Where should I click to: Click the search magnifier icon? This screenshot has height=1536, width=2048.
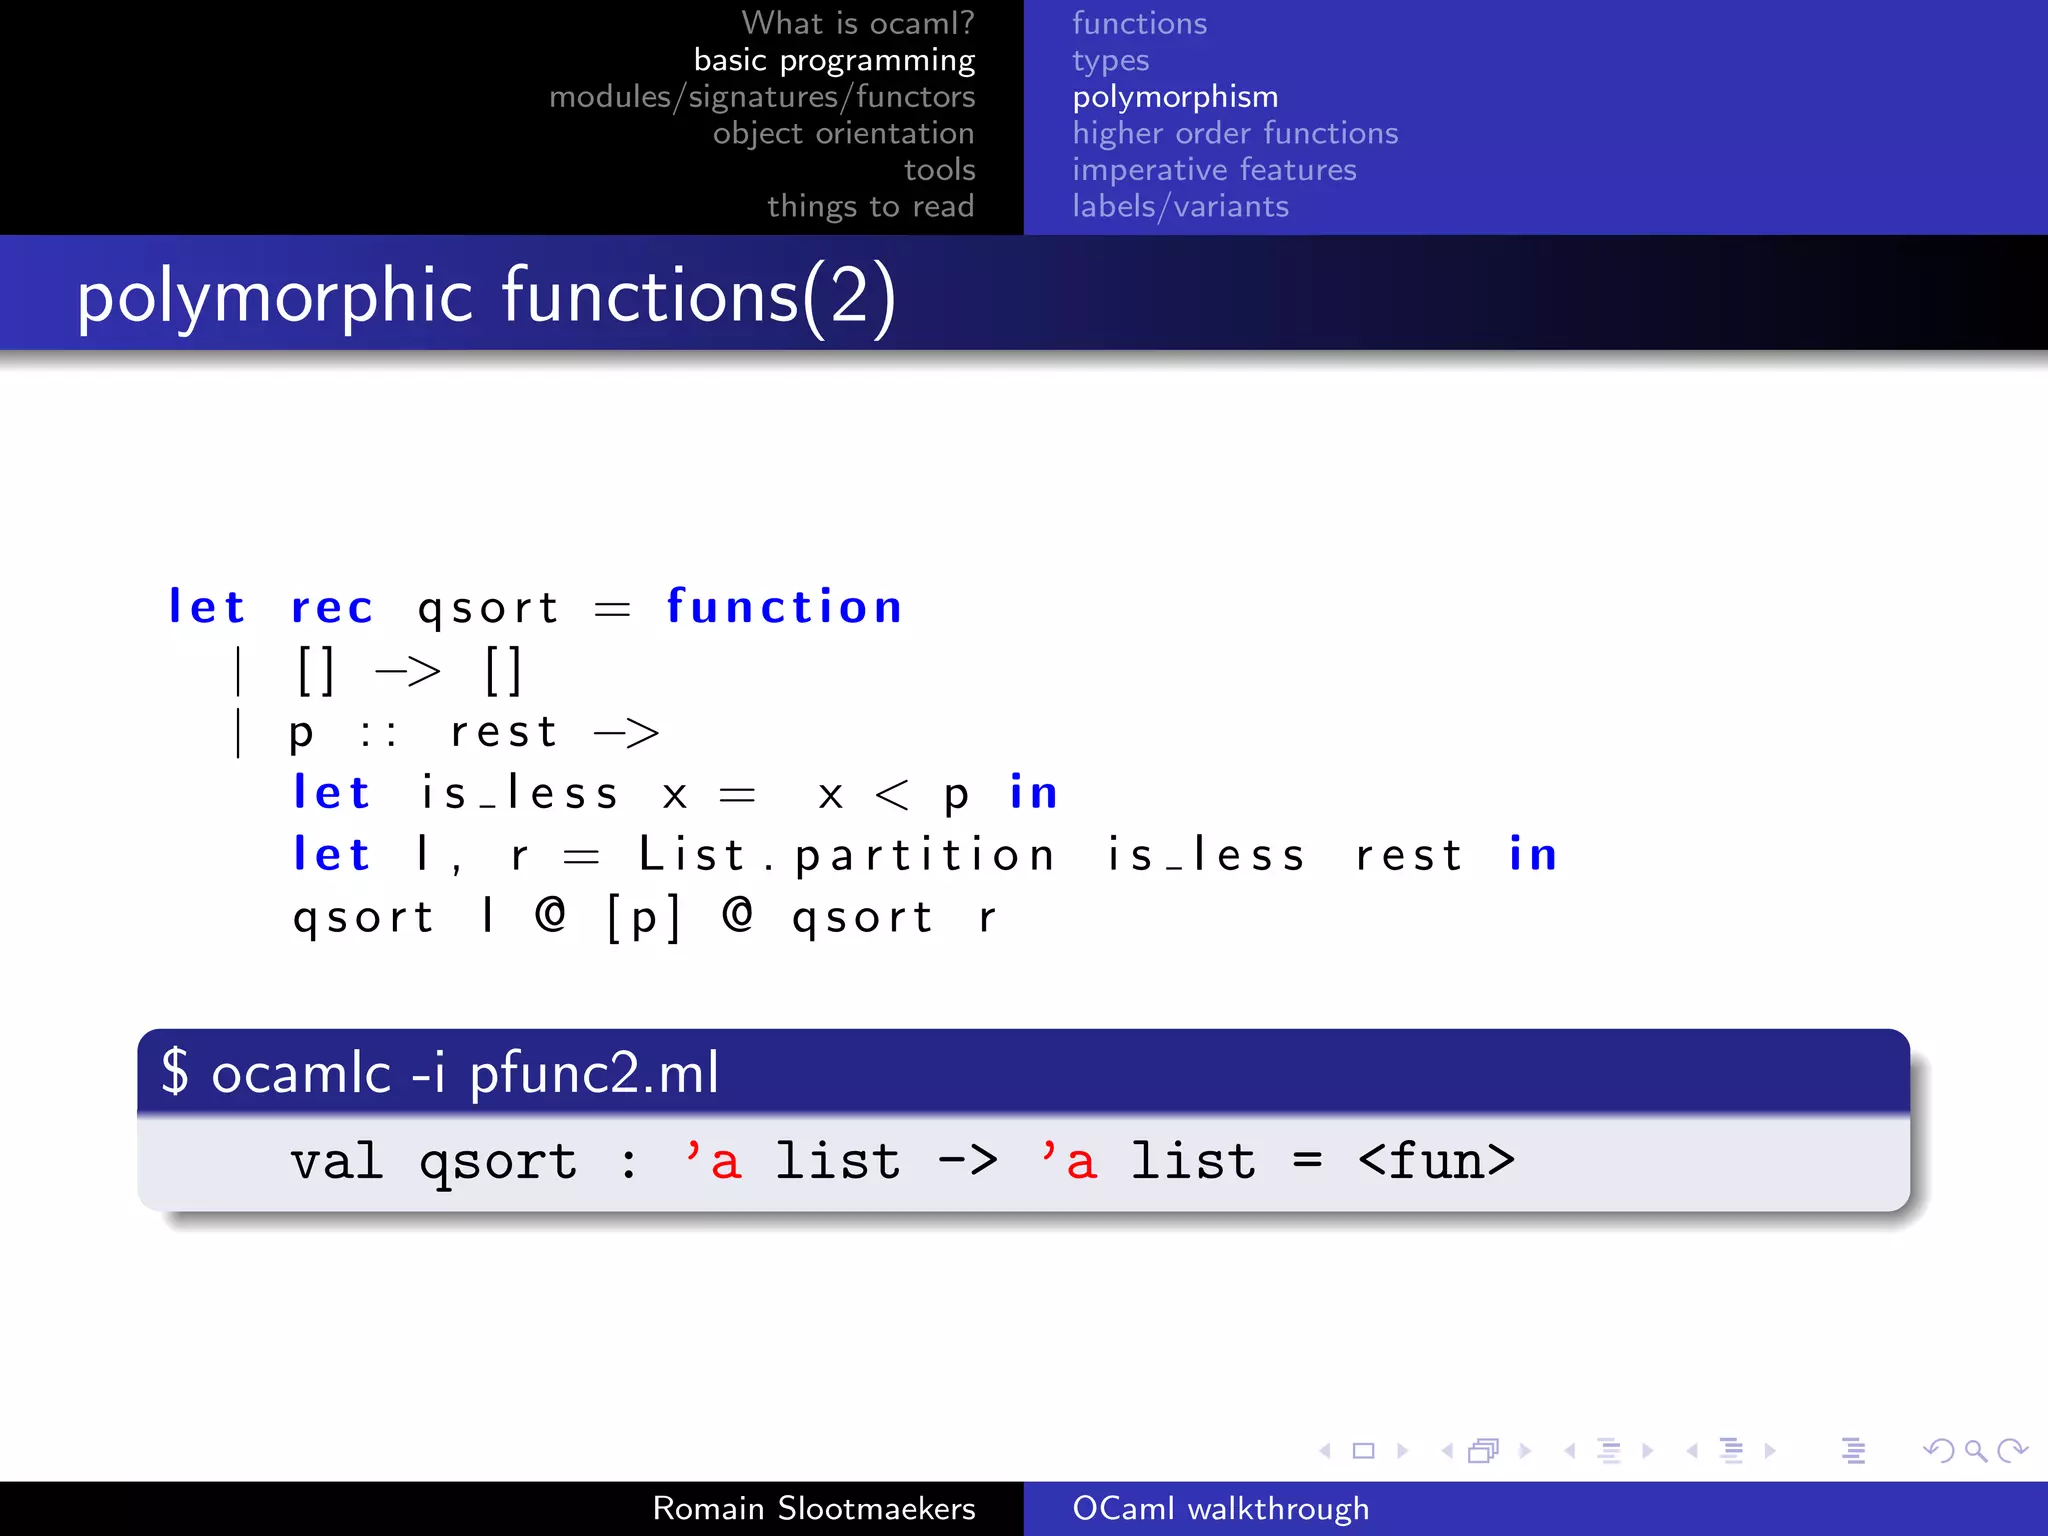tap(1976, 1451)
